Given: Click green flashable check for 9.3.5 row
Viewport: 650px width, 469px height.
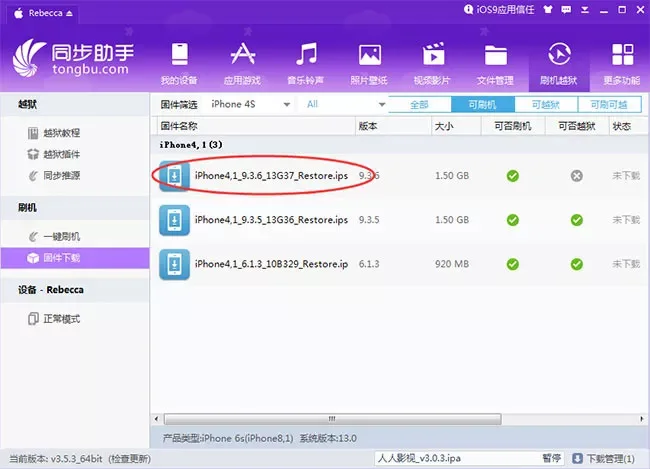Looking at the screenshot, I should click(513, 220).
